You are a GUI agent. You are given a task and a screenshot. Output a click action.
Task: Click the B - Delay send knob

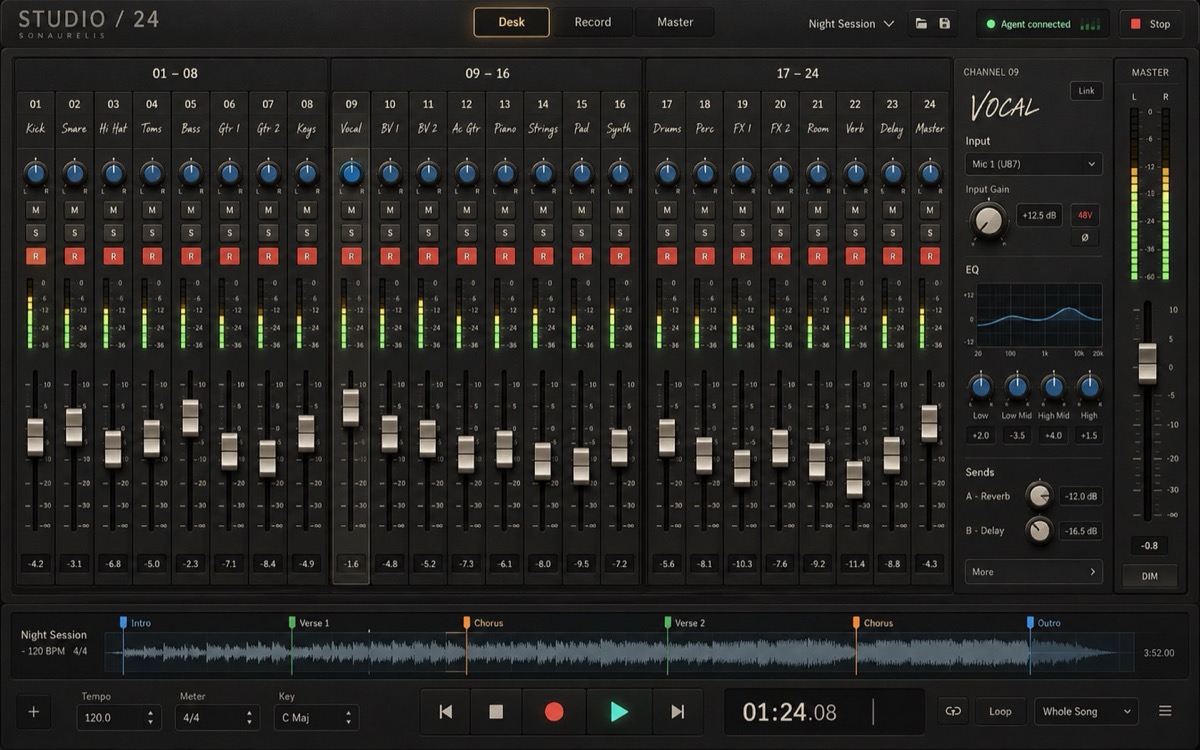(1040, 530)
